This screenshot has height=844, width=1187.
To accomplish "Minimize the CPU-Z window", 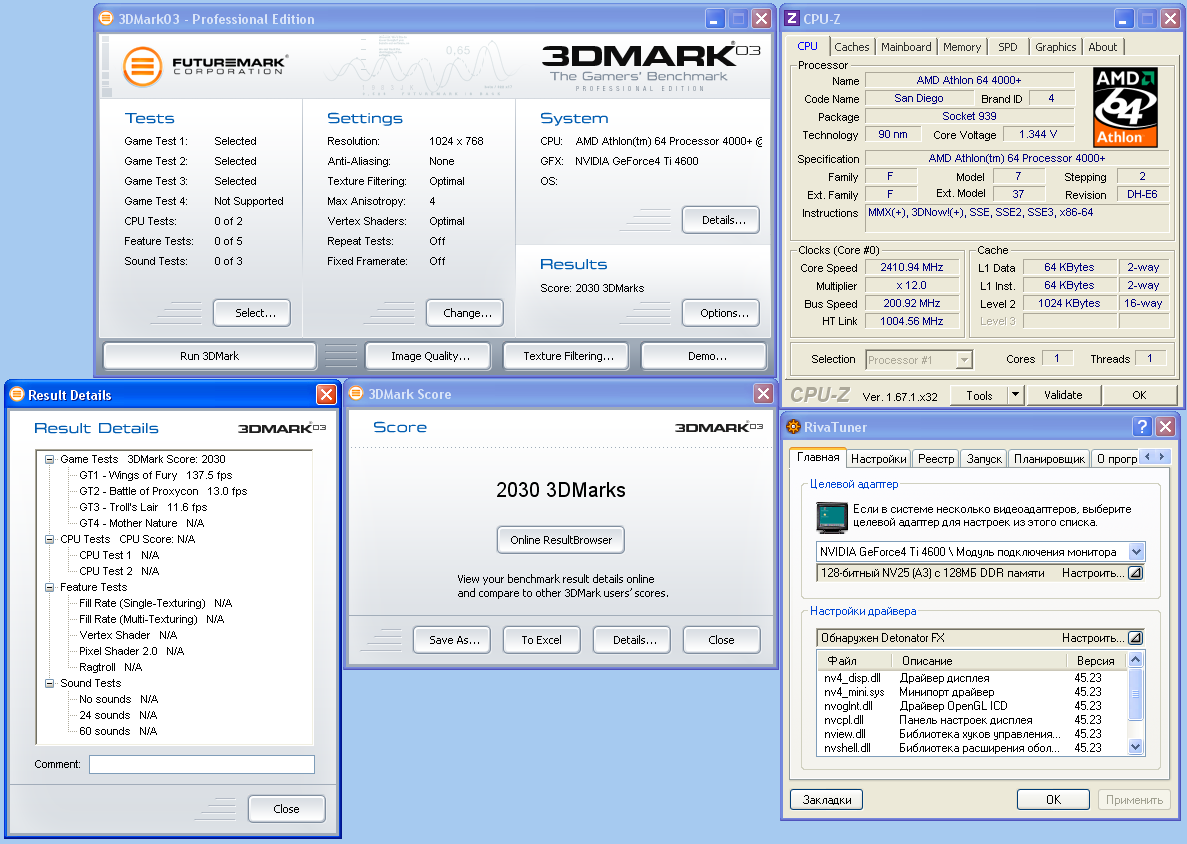I will pyautogui.click(x=1125, y=19).
